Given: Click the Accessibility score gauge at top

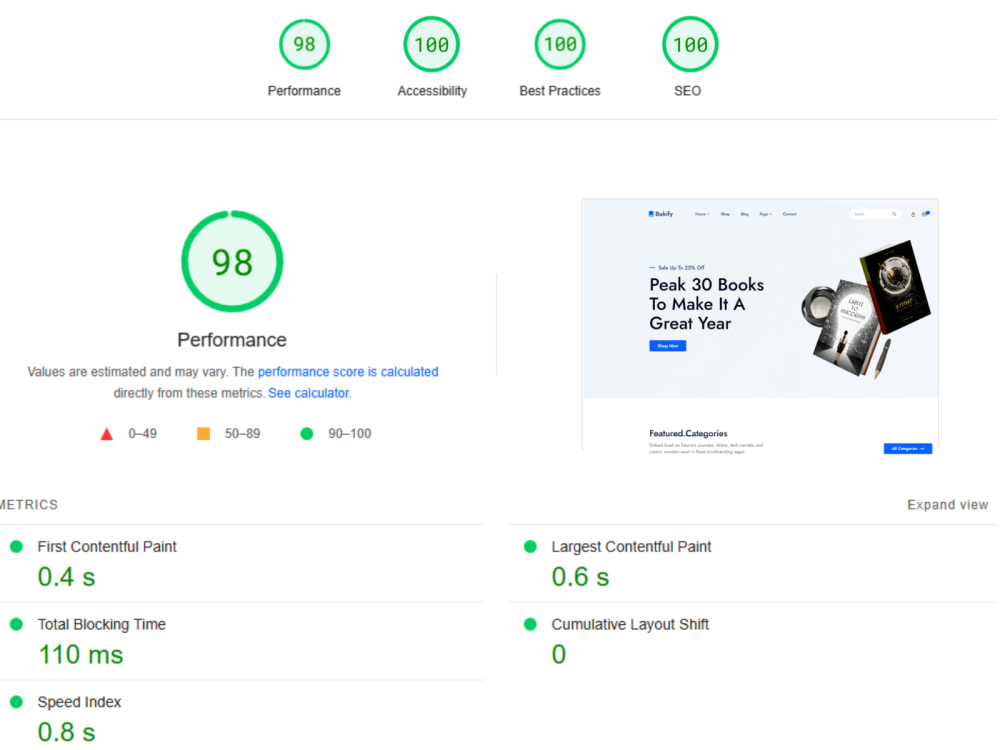Looking at the screenshot, I should click(432, 44).
